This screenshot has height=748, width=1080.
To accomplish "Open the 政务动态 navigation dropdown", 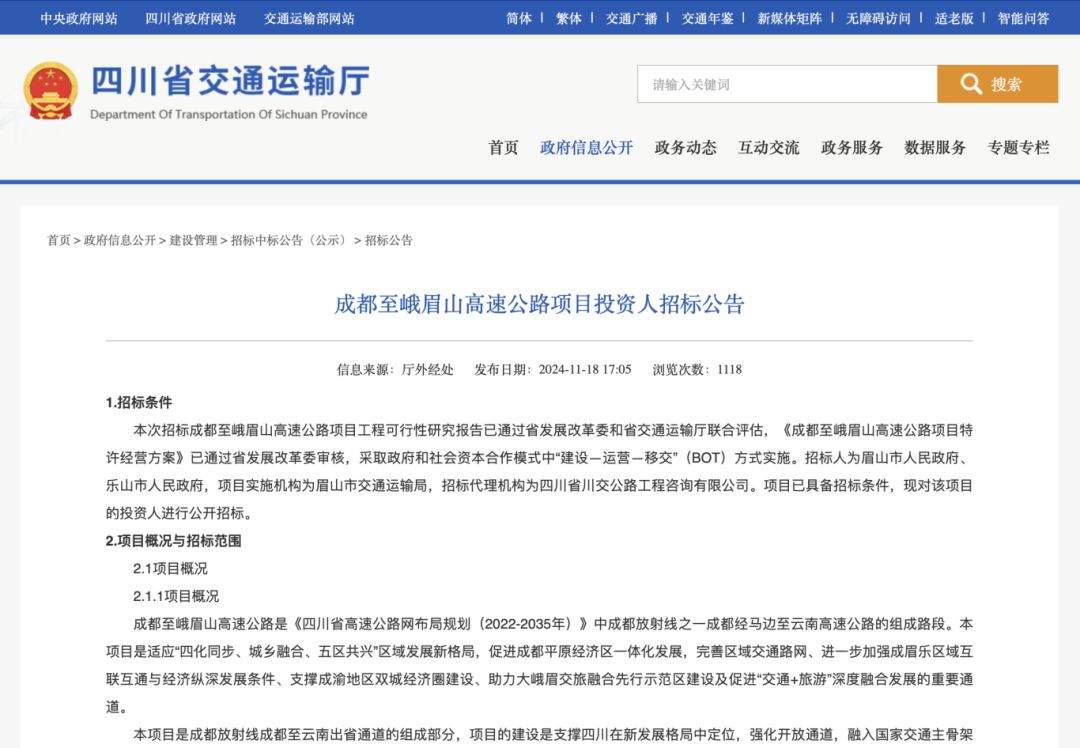I will (x=685, y=147).
